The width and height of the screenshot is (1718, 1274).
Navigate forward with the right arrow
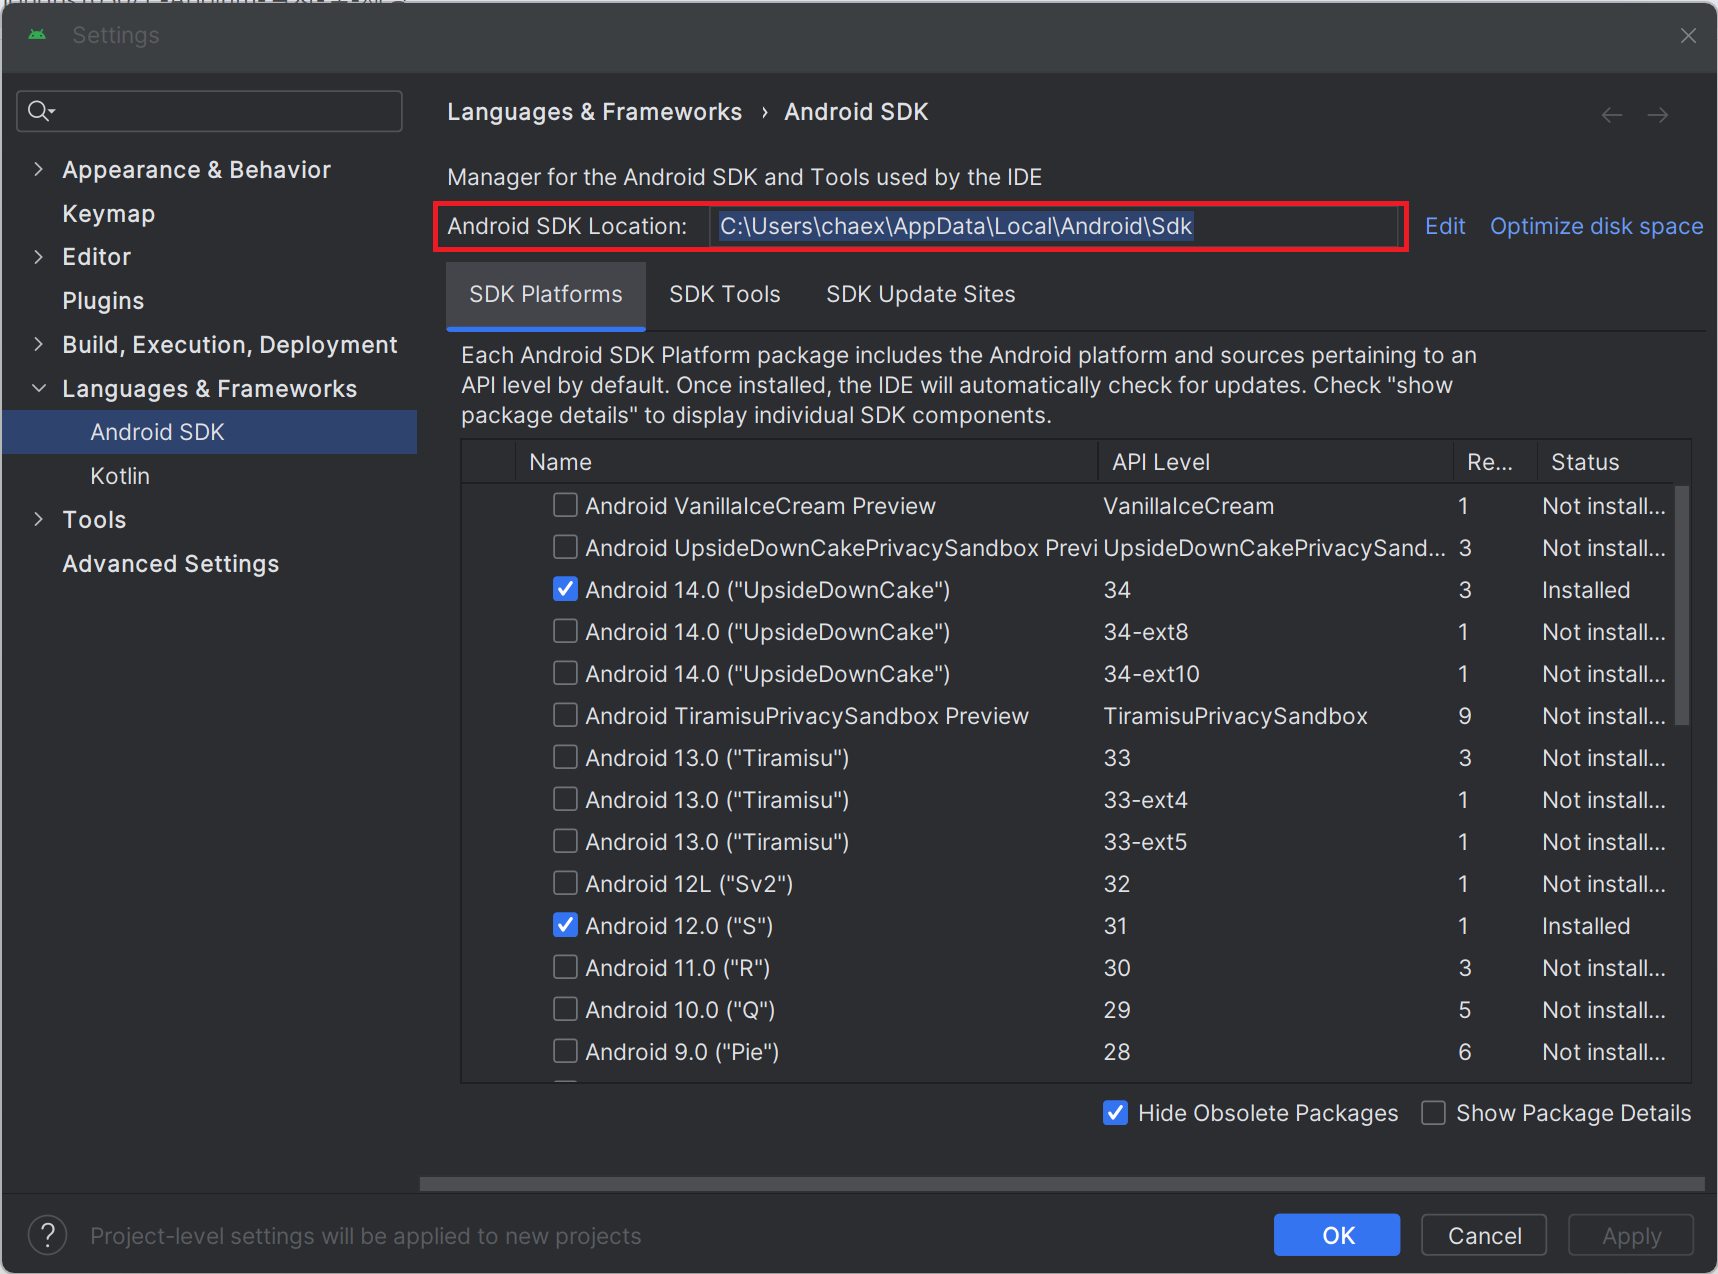(x=1658, y=115)
